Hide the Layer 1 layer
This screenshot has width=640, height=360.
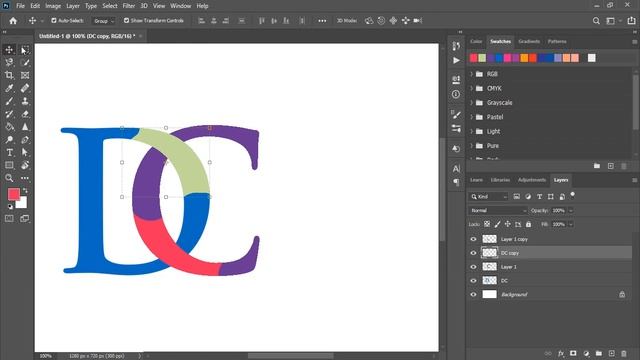coord(473,267)
